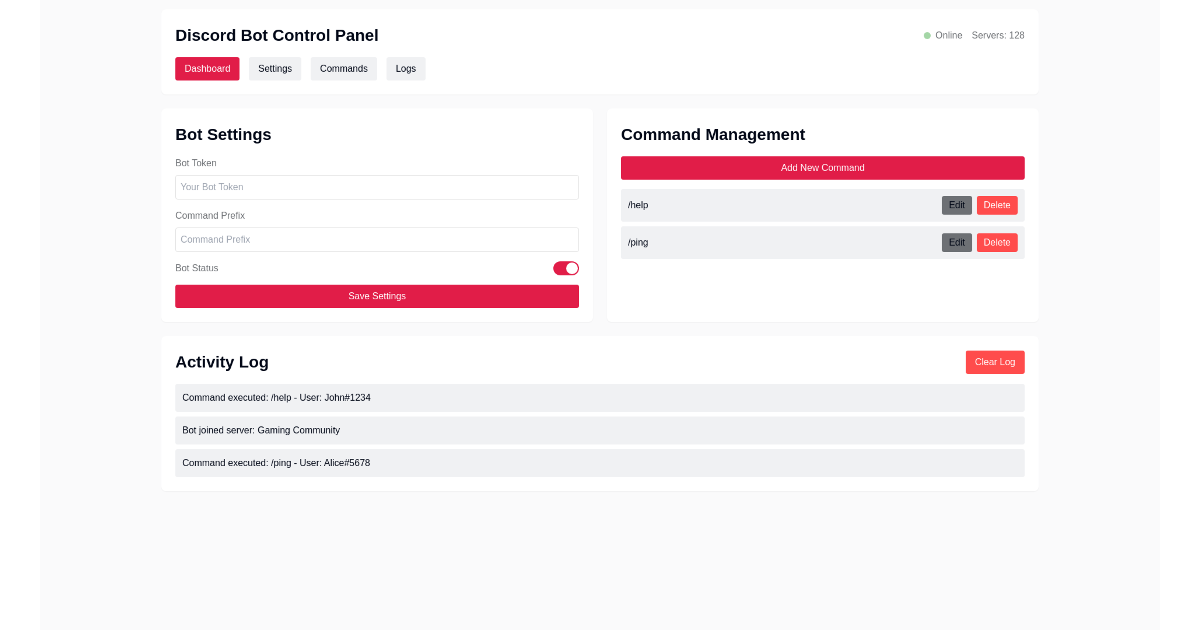Edit the /ping command
Screen dimensions: 1200x630
956,242
